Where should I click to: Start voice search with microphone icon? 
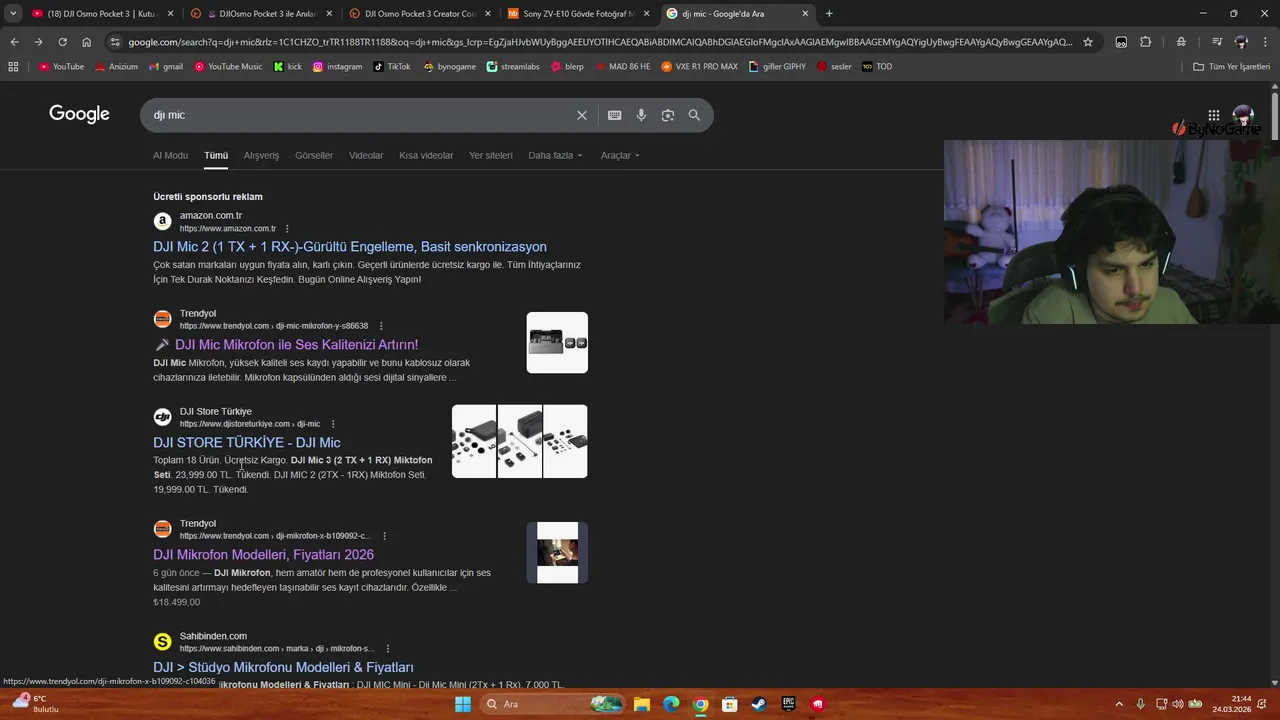pyautogui.click(x=641, y=115)
